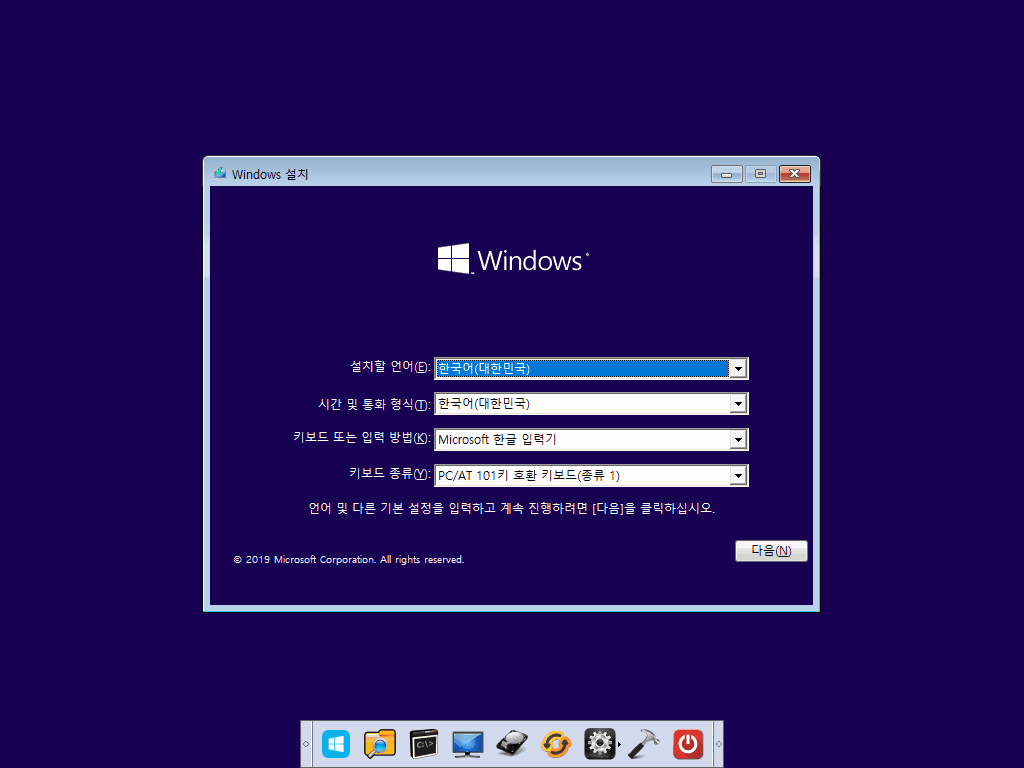
Task: Click the red power button dock icon
Action: (x=688, y=744)
